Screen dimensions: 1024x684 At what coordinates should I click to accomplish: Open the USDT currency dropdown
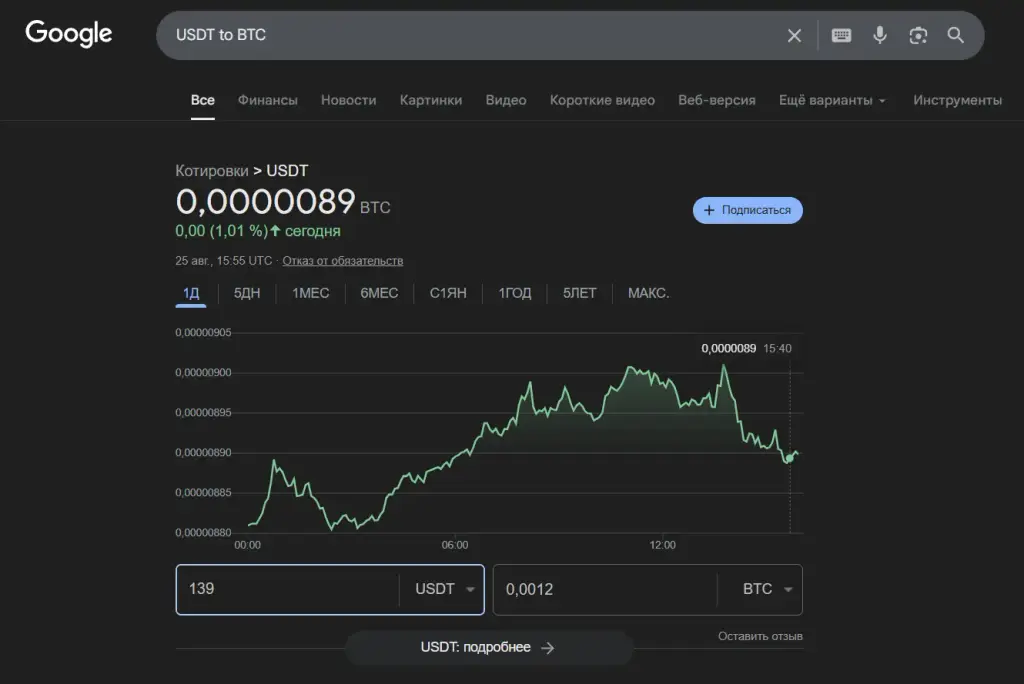pyautogui.click(x=444, y=589)
